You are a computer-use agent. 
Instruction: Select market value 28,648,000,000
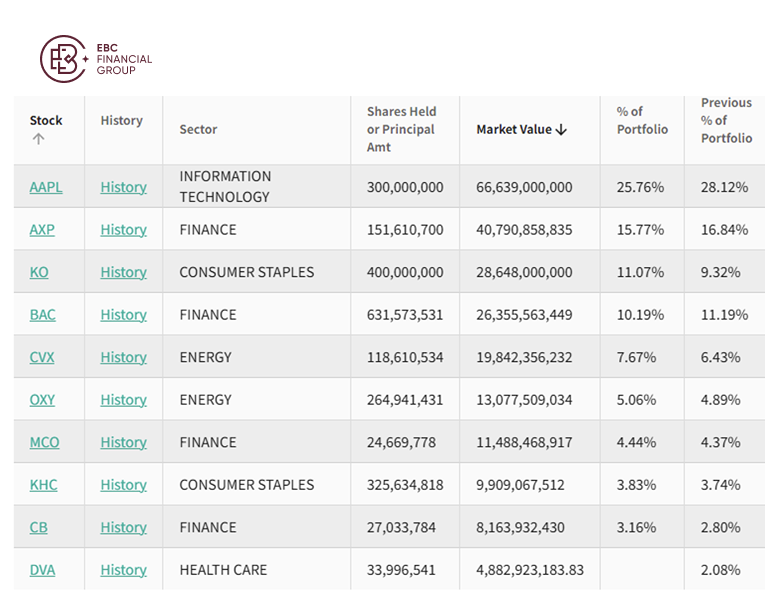[x=524, y=272]
